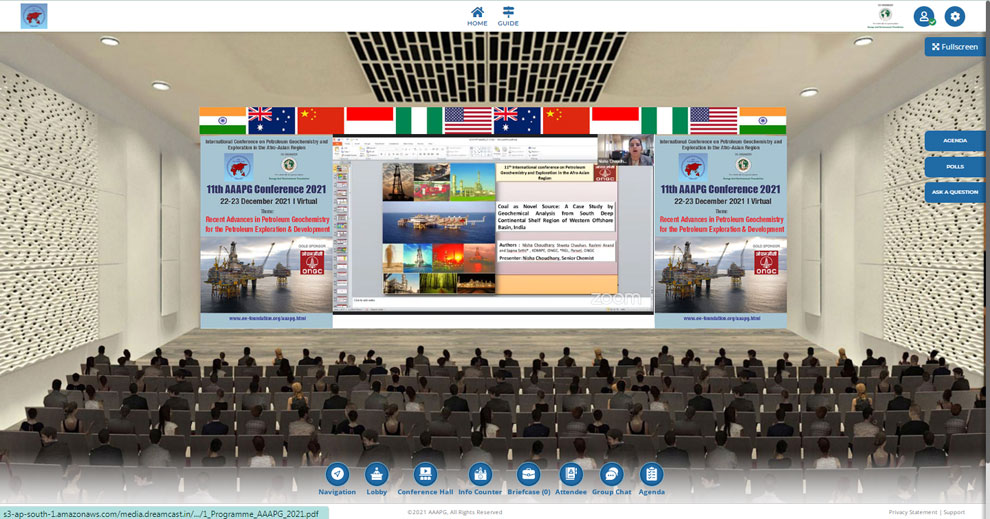Click the AAAPG logo at top left
990x519 pixels.
point(33,16)
